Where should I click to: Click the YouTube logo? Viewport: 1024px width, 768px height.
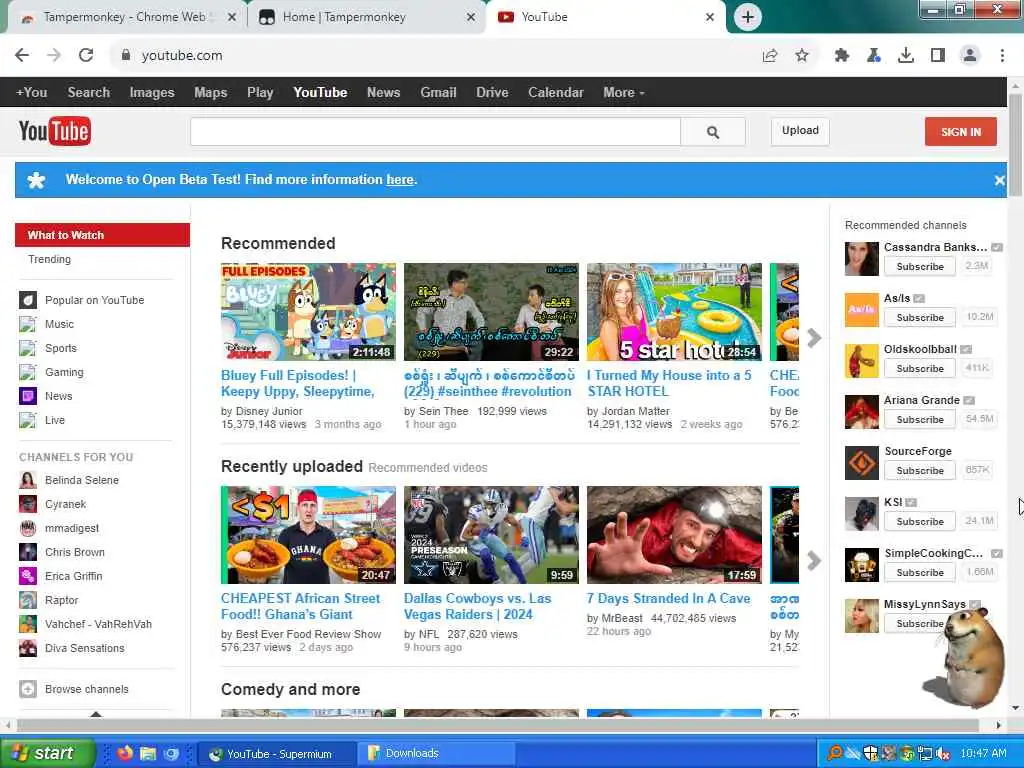coord(55,131)
